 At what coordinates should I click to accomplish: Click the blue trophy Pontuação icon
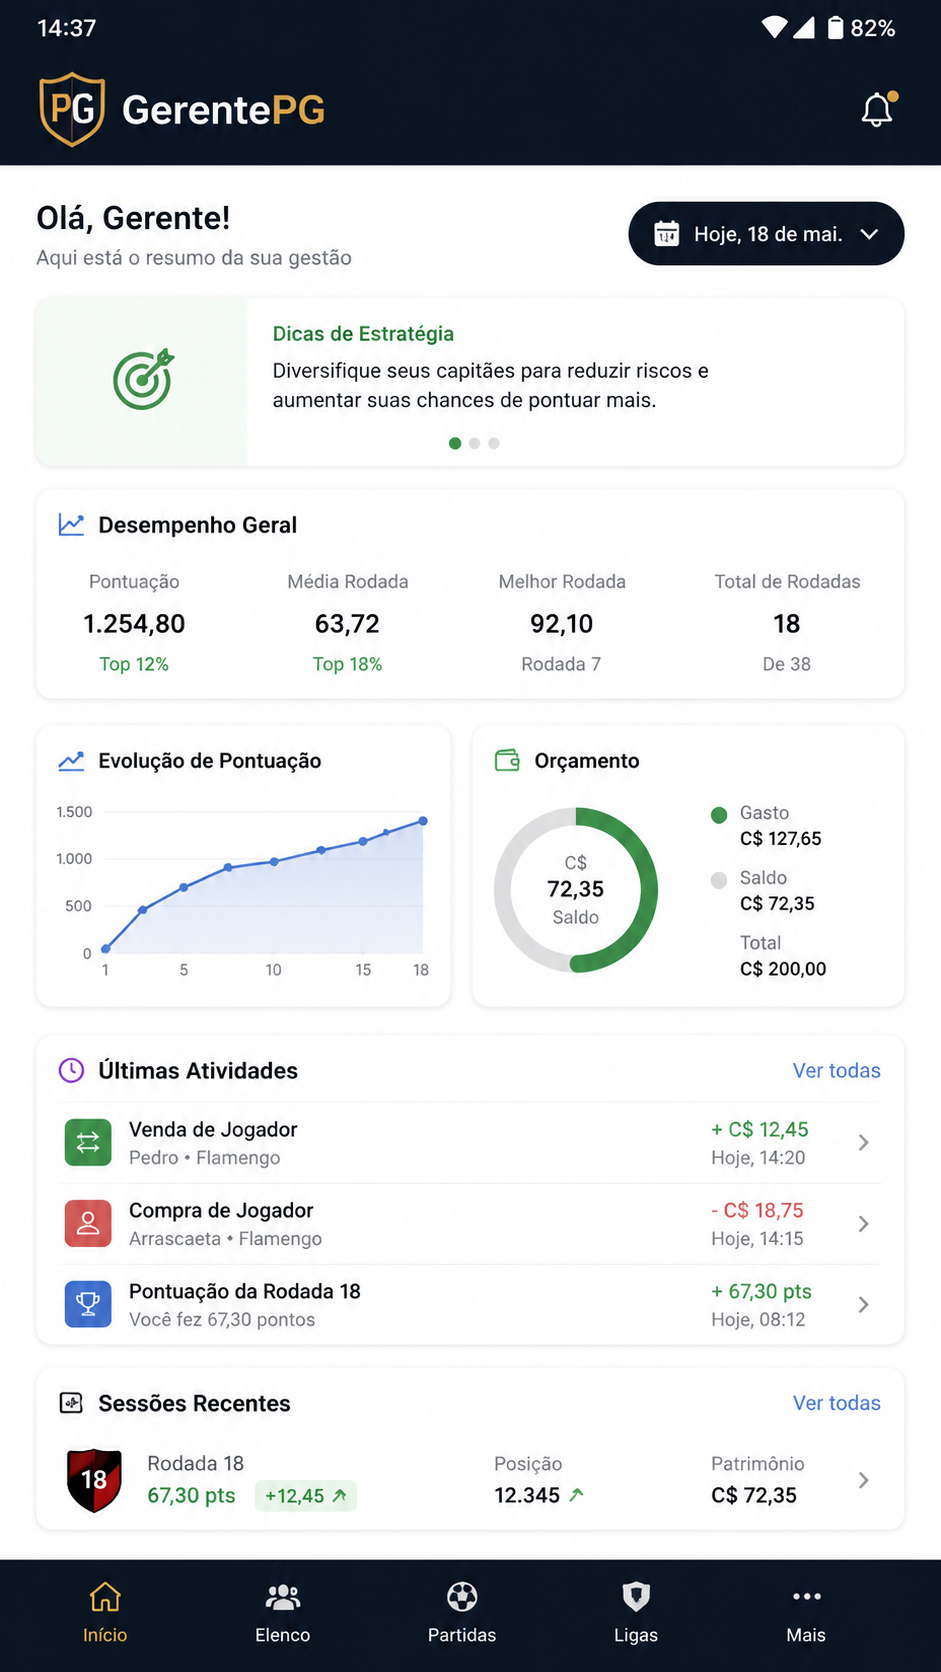tap(88, 1304)
